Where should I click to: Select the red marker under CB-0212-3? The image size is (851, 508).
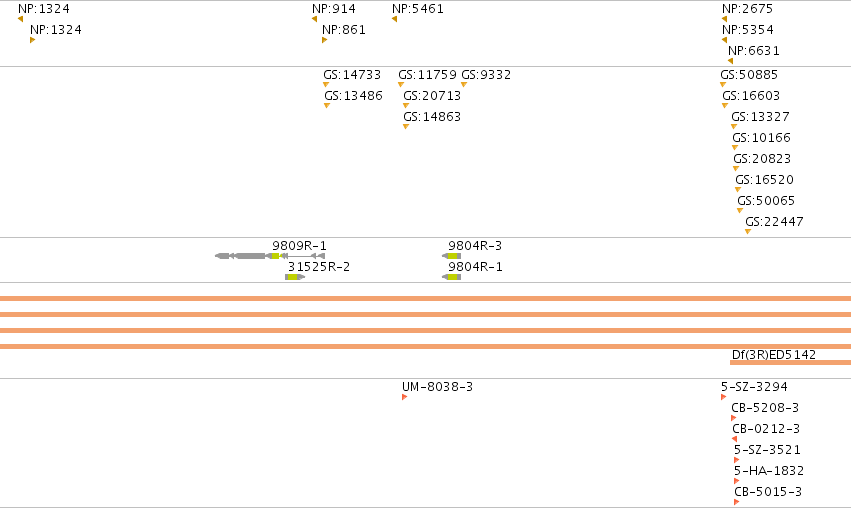pyautogui.click(x=734, y=439)
